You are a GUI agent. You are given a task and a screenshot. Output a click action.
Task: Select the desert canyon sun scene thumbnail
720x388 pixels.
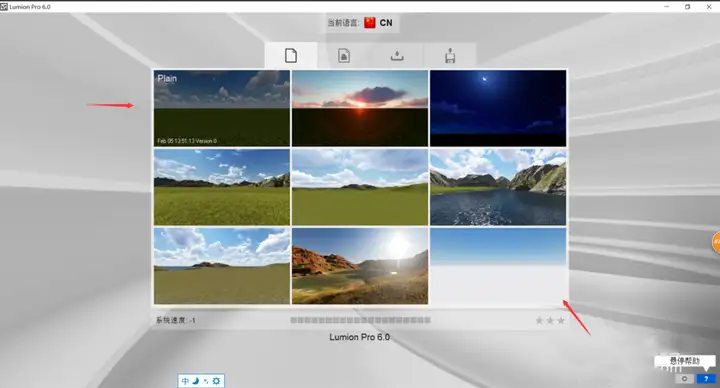(360, 266)
